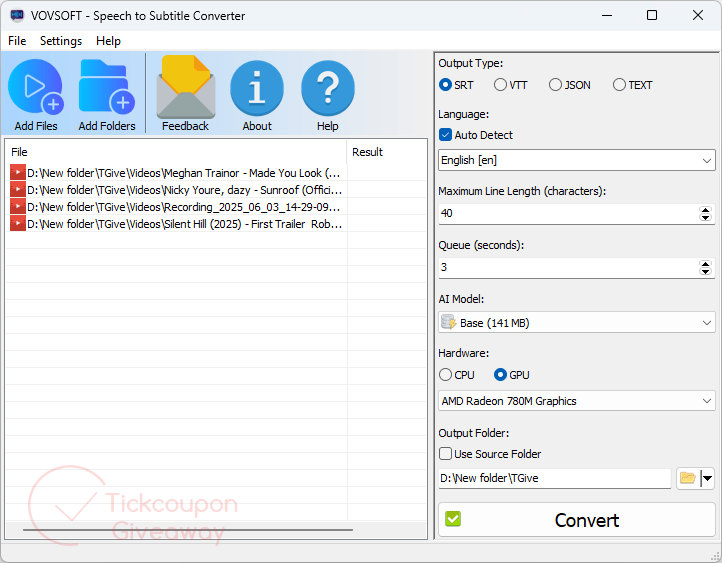This screenshot has height=563, width=722.
Task: Maximize the VOVSOFT window
Action: tap(652, 15)
